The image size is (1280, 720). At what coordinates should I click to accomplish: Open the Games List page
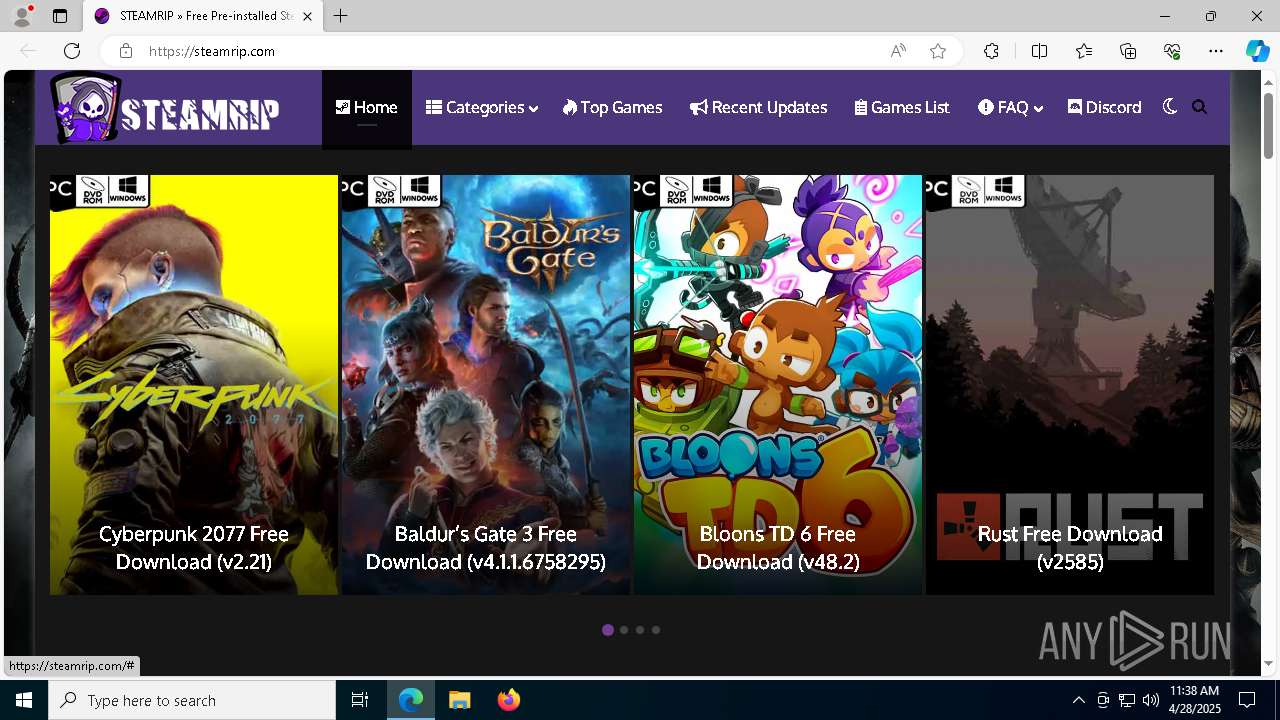902,108
